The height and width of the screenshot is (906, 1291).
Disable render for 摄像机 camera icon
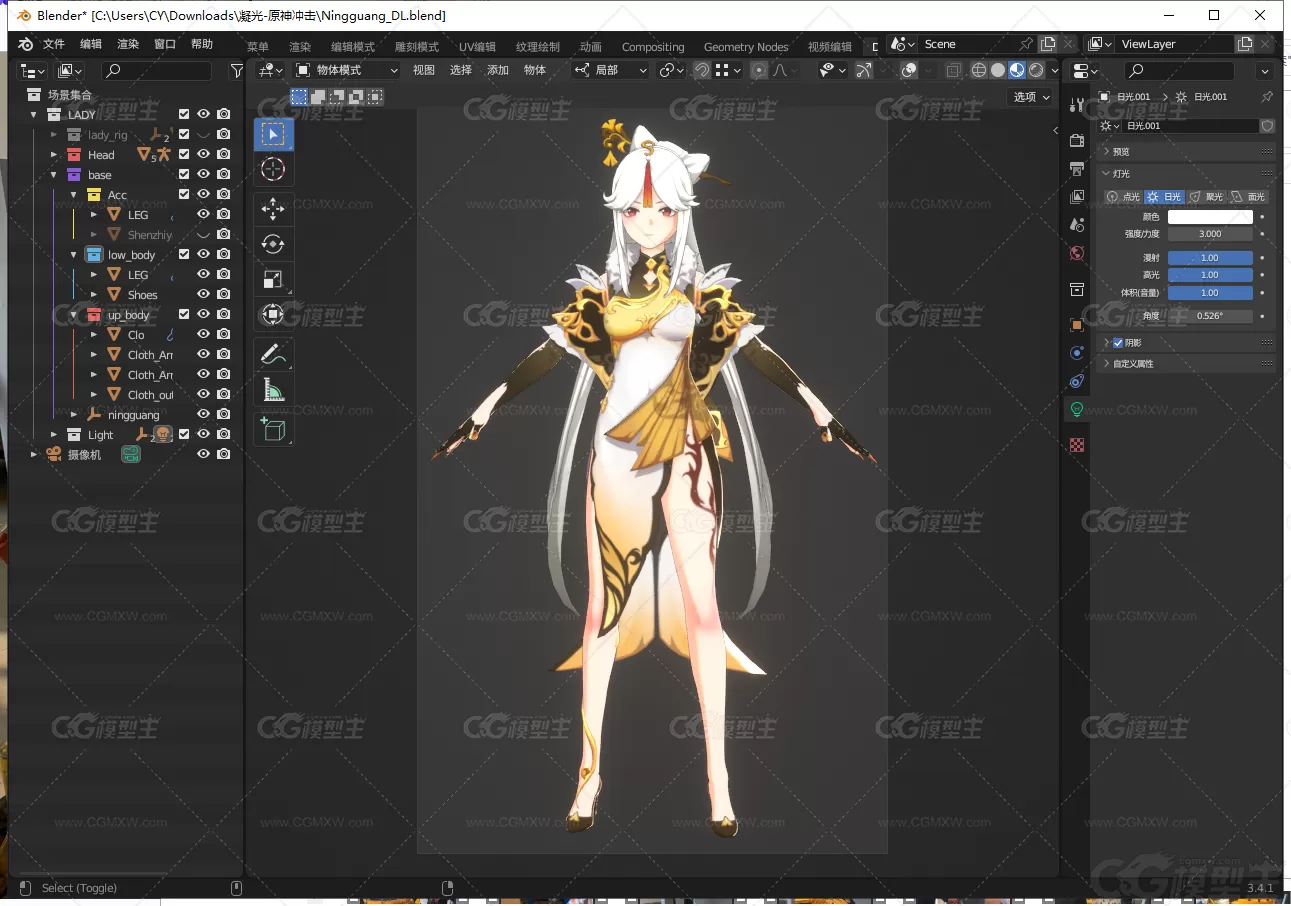(223, 455)
